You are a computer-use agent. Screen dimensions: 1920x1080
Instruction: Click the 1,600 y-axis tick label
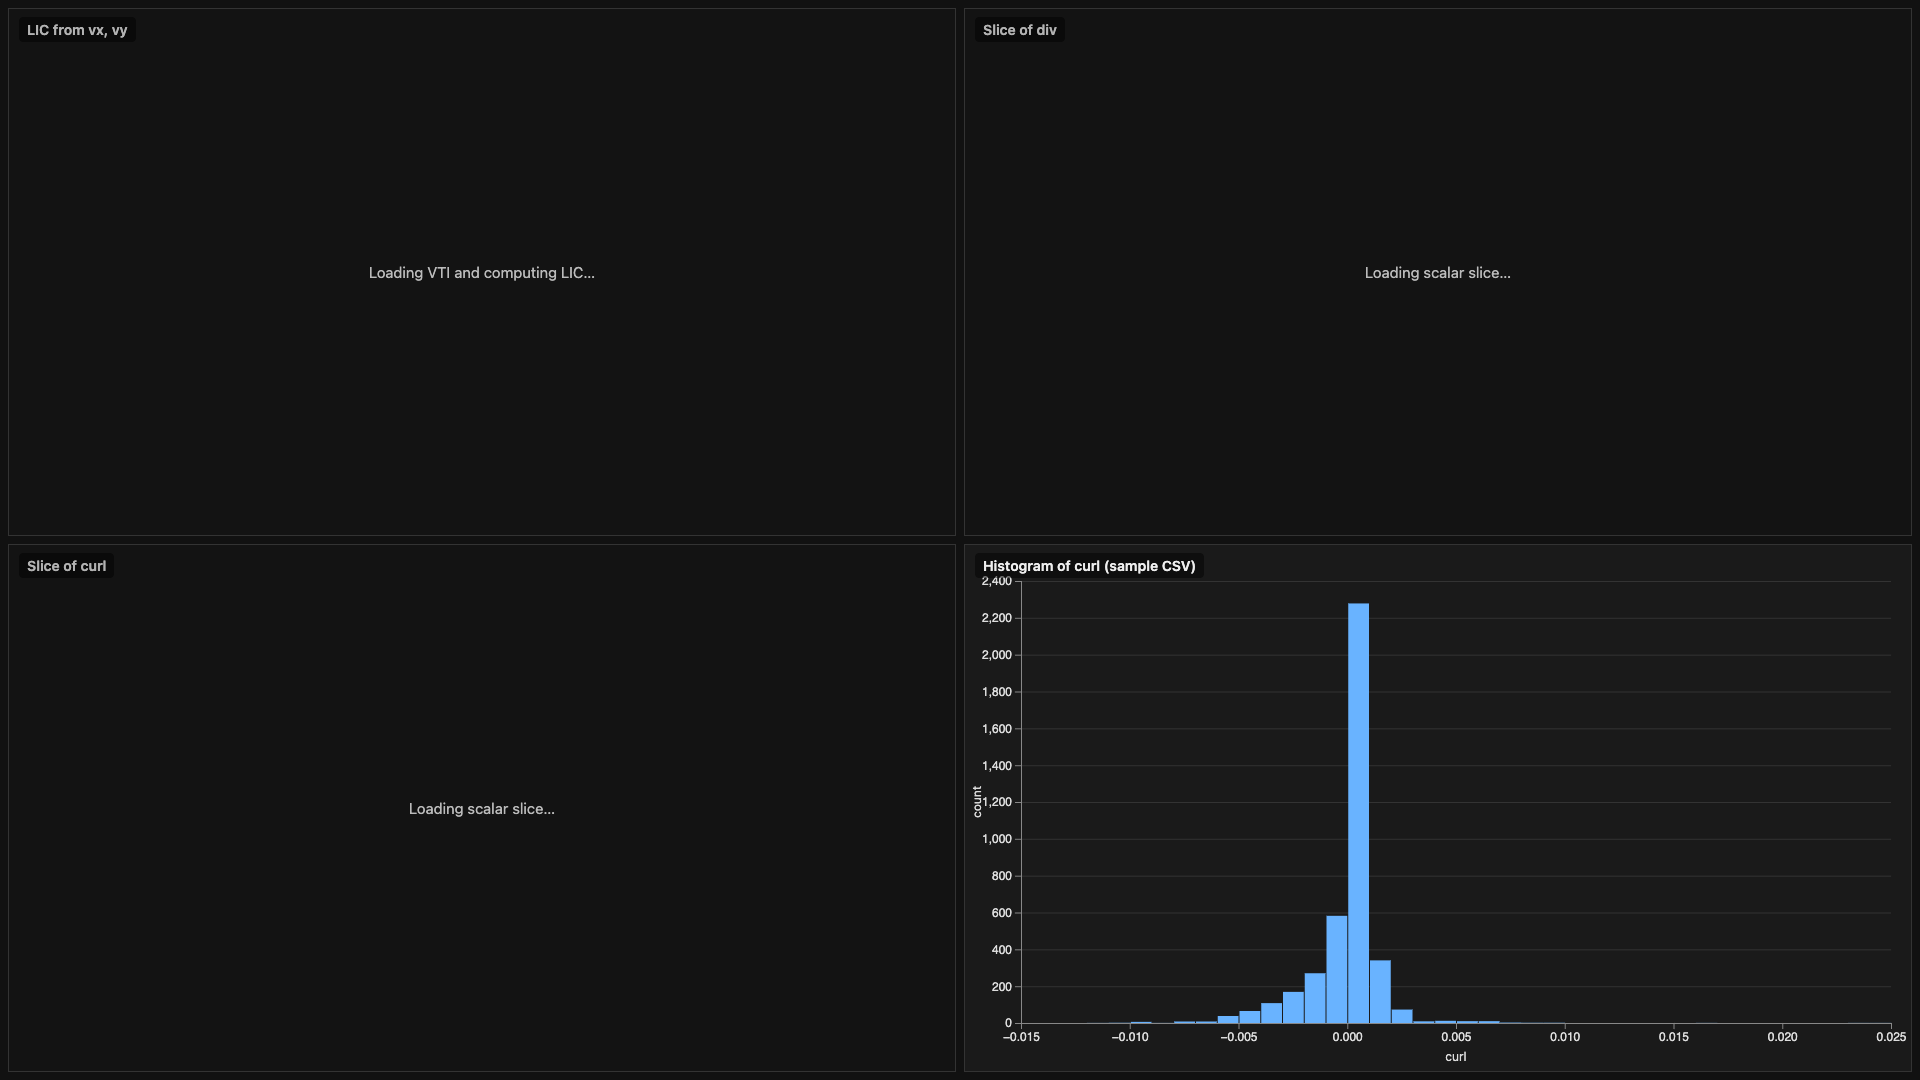[996, 729]
